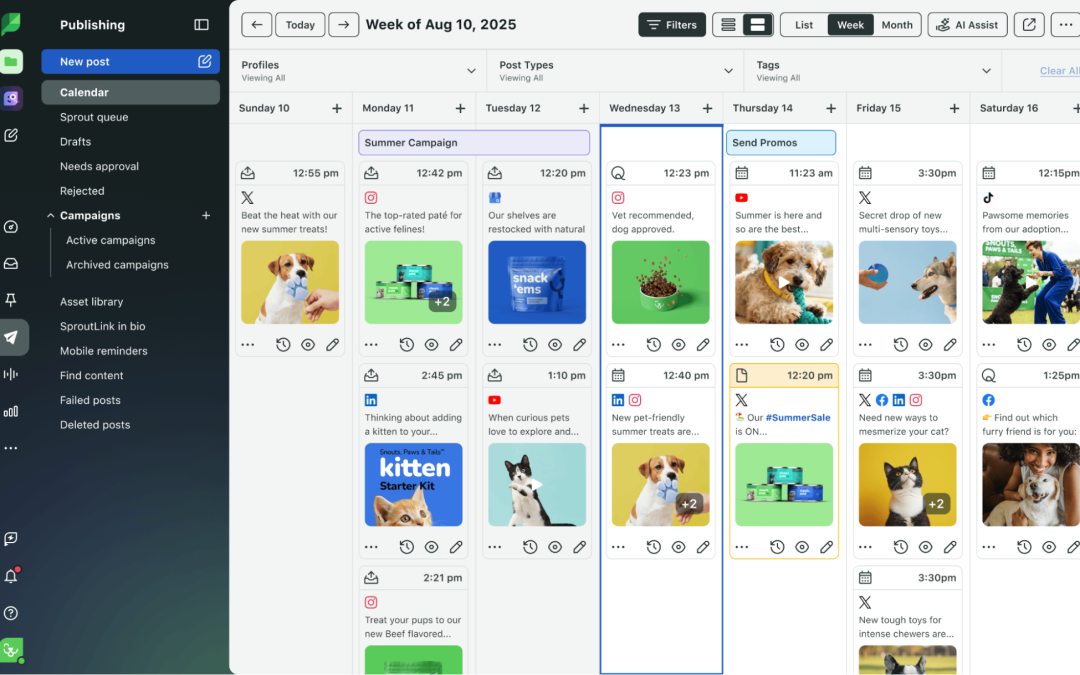Preview 'The top-rated paté' post eye icon
The height and width of the screenshot is (675, 1080).
[x=432, y=344]
